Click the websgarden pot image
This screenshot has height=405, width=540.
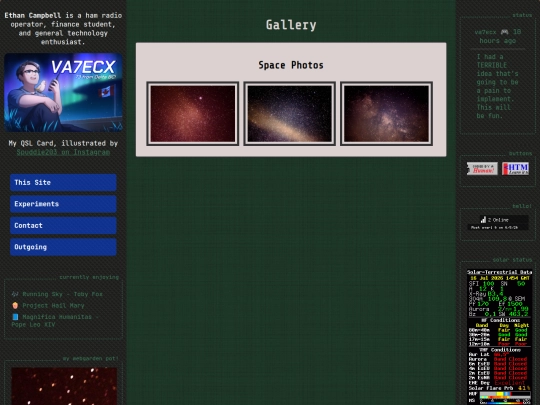tap(64, 386)
